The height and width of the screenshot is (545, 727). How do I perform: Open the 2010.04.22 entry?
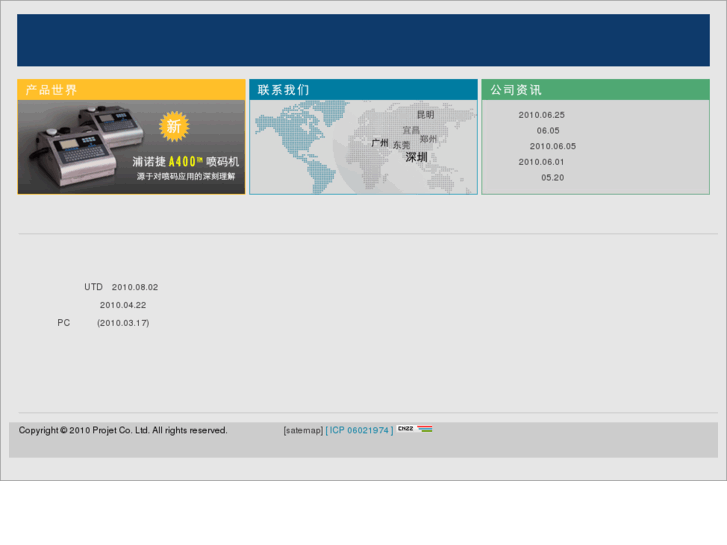pyautogui.click(x=123, y=305)
